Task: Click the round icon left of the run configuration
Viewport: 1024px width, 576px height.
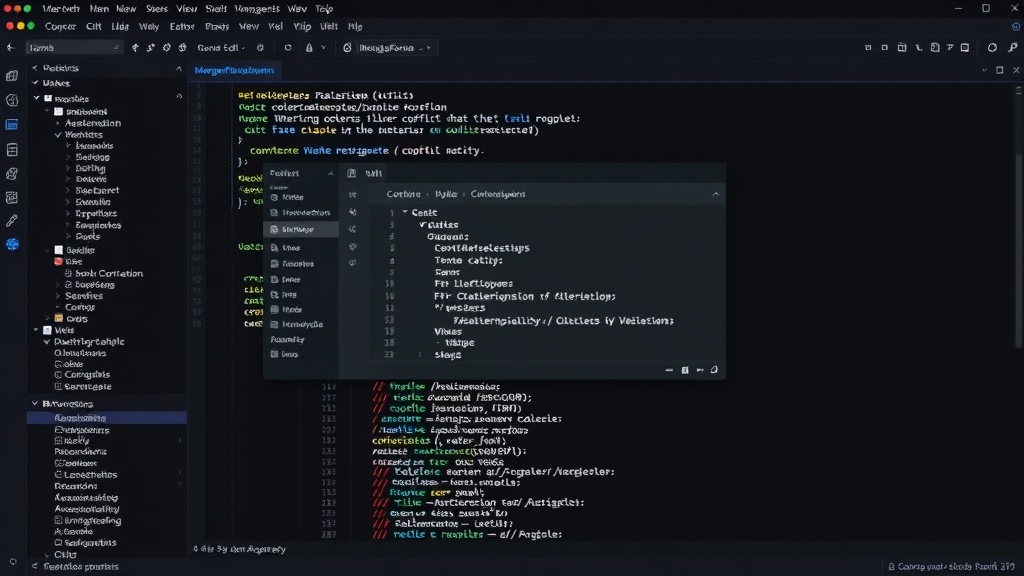Action: (x=347, y=48)
